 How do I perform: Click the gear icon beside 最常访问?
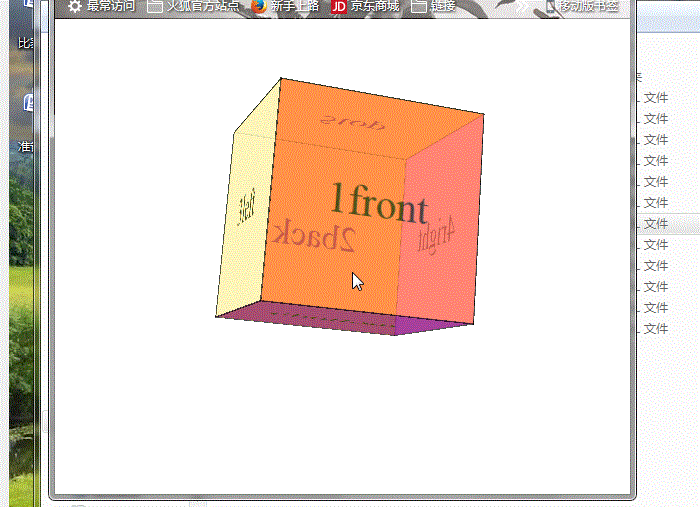tap(74, 6)
